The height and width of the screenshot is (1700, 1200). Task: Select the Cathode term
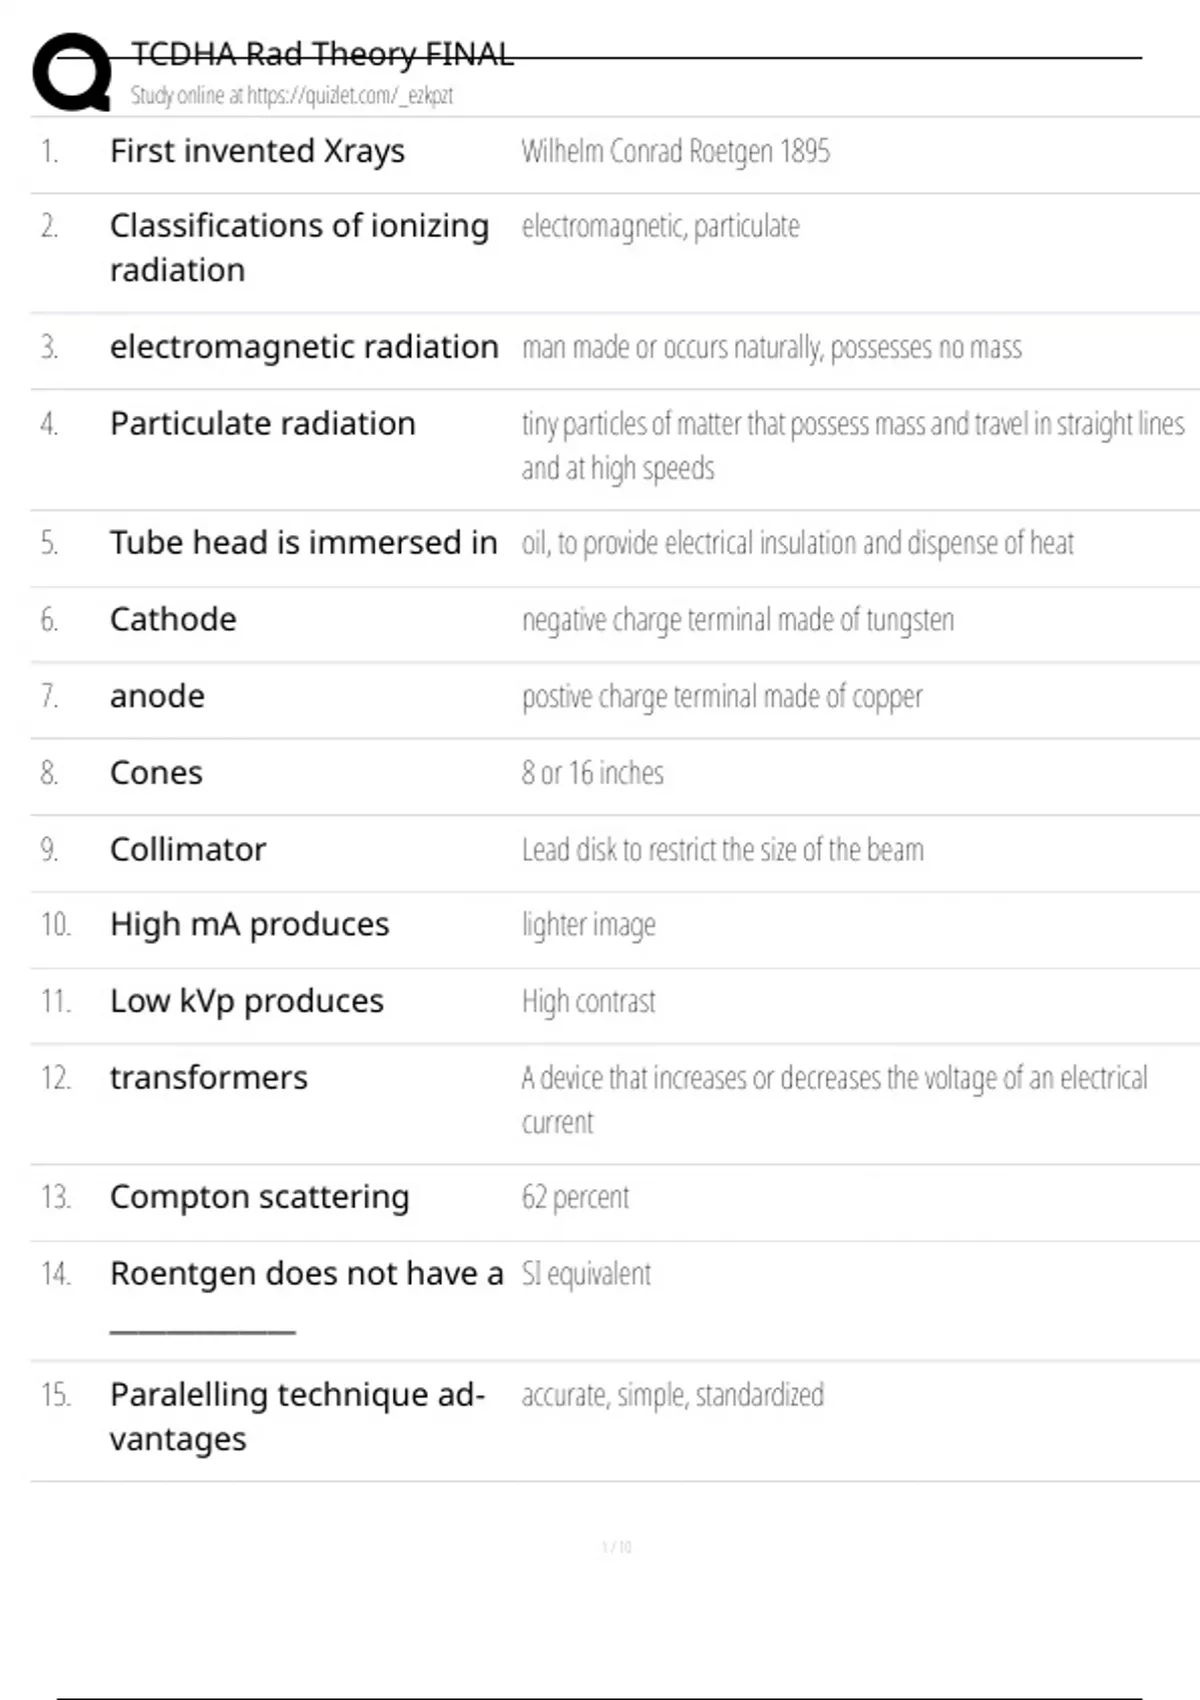[173, 620]
